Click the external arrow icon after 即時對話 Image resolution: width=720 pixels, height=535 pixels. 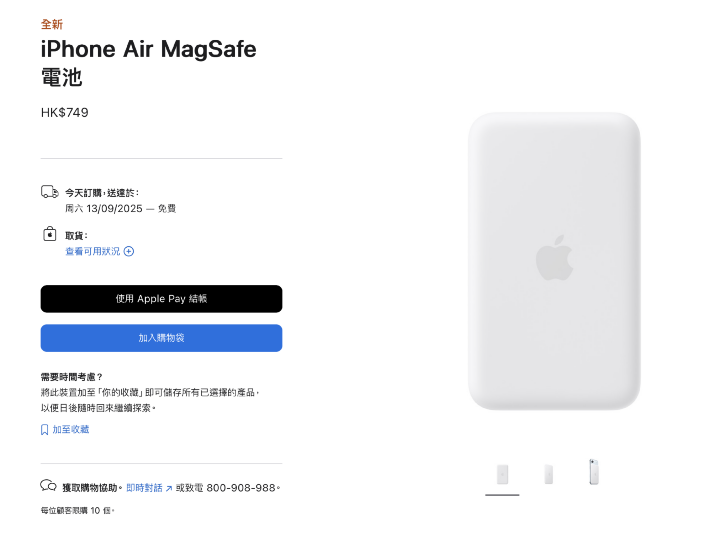(x=169, y=489)
